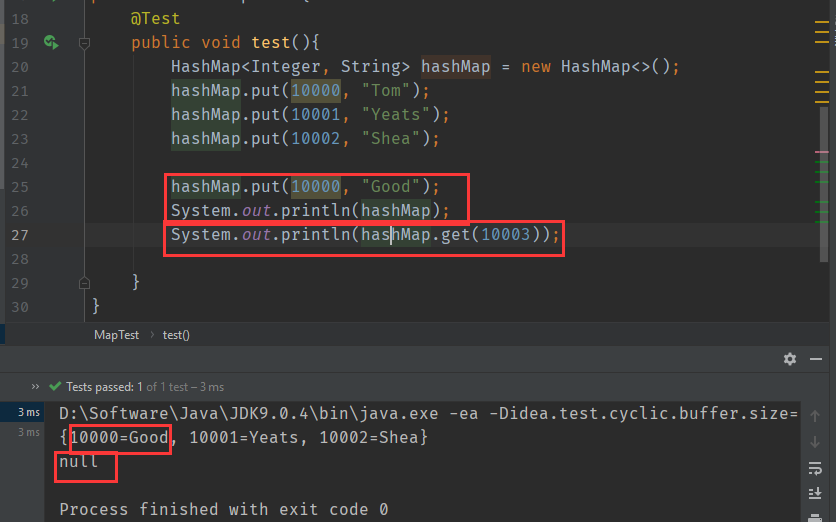836x522 pixels.
Task: Select the first 3 ms test result row
Action: [x=22, y=412]
